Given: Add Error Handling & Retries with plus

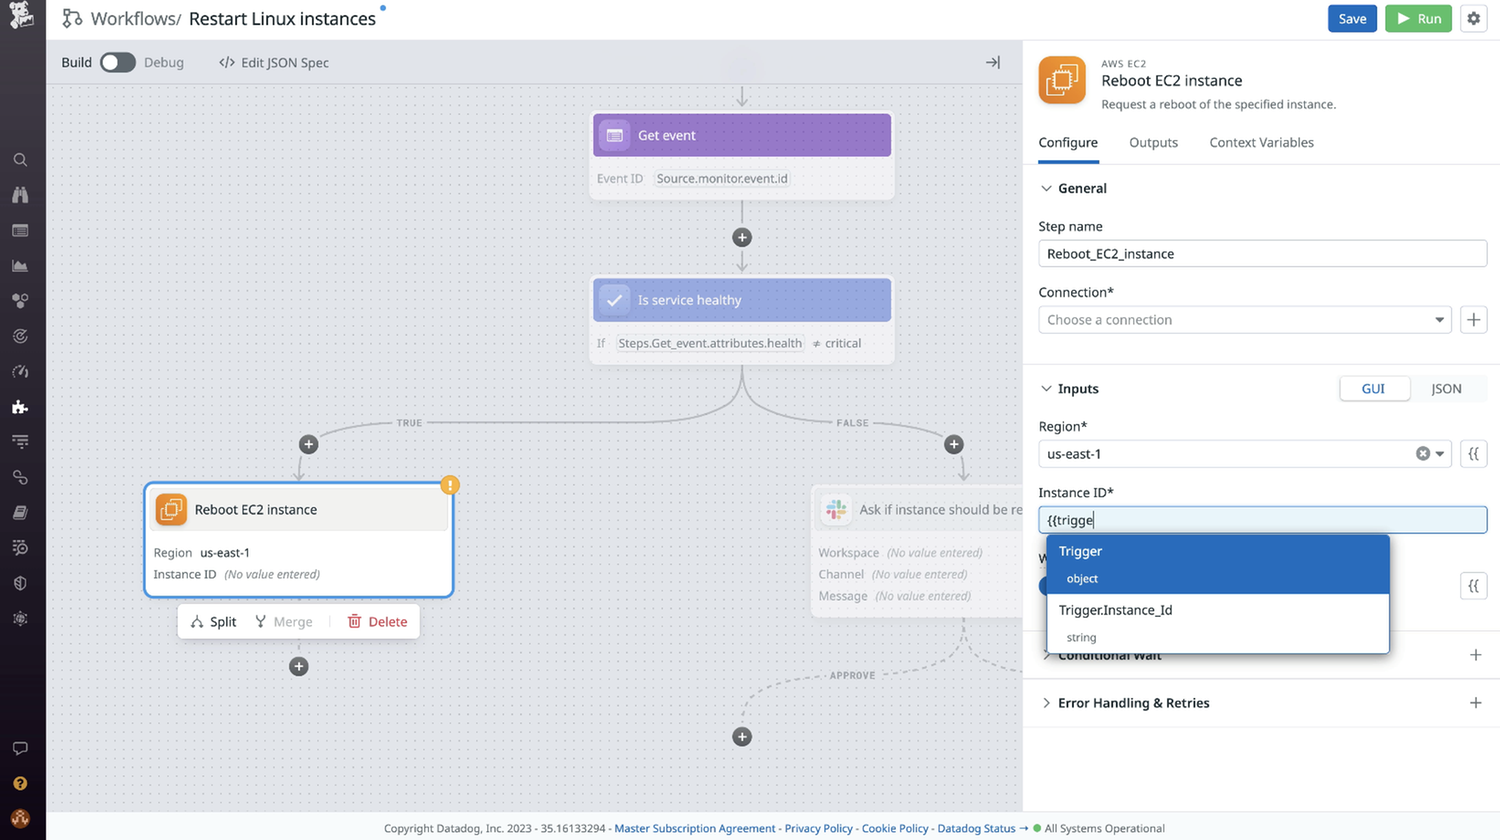Looking at the screenshot, I should tap(1475, 703).
